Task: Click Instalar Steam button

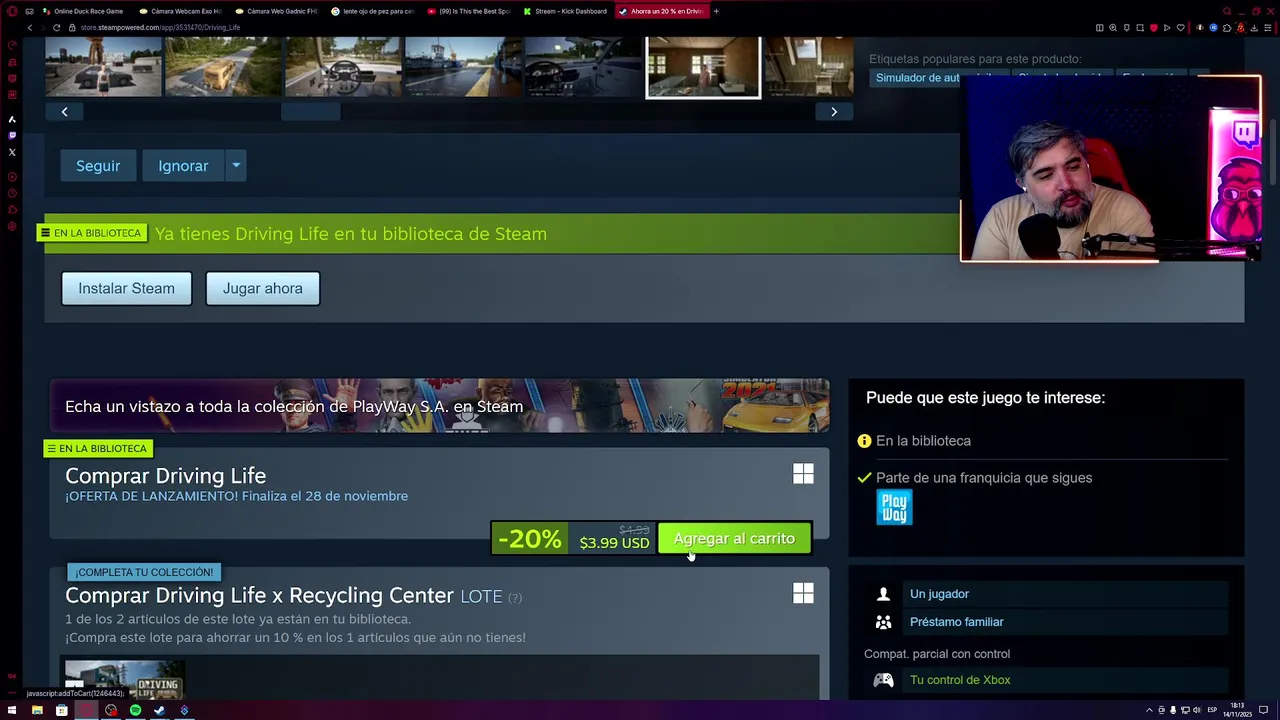Action: [126, 288]
